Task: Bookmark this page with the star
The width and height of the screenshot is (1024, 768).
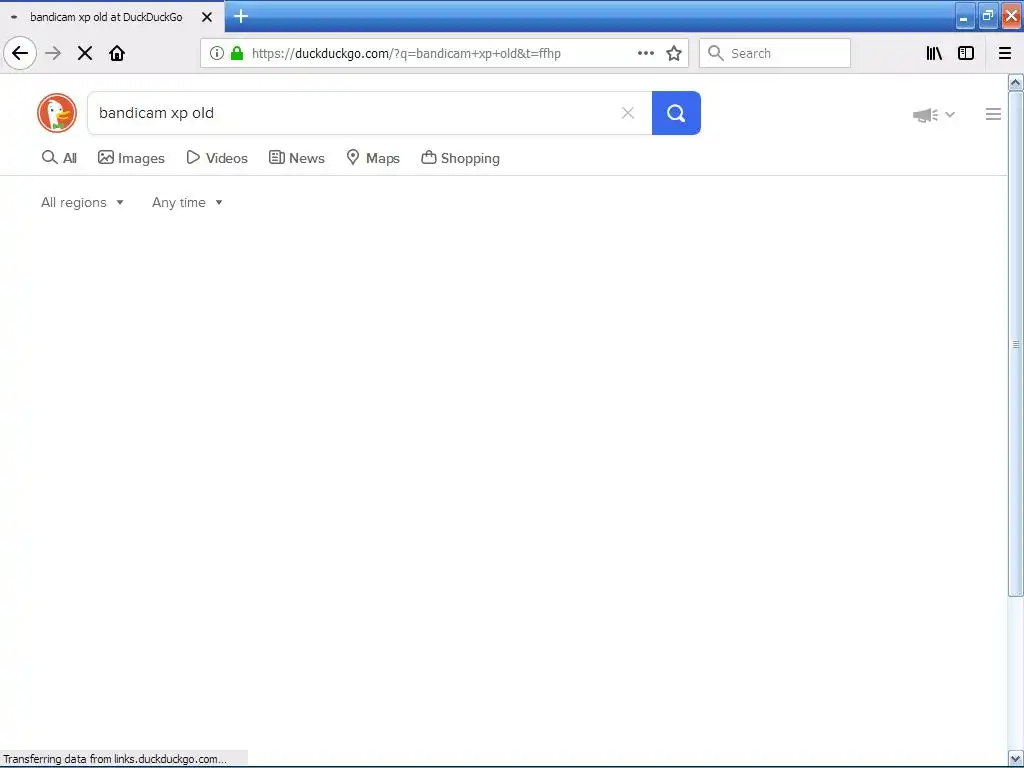Action: pos(674,53)
